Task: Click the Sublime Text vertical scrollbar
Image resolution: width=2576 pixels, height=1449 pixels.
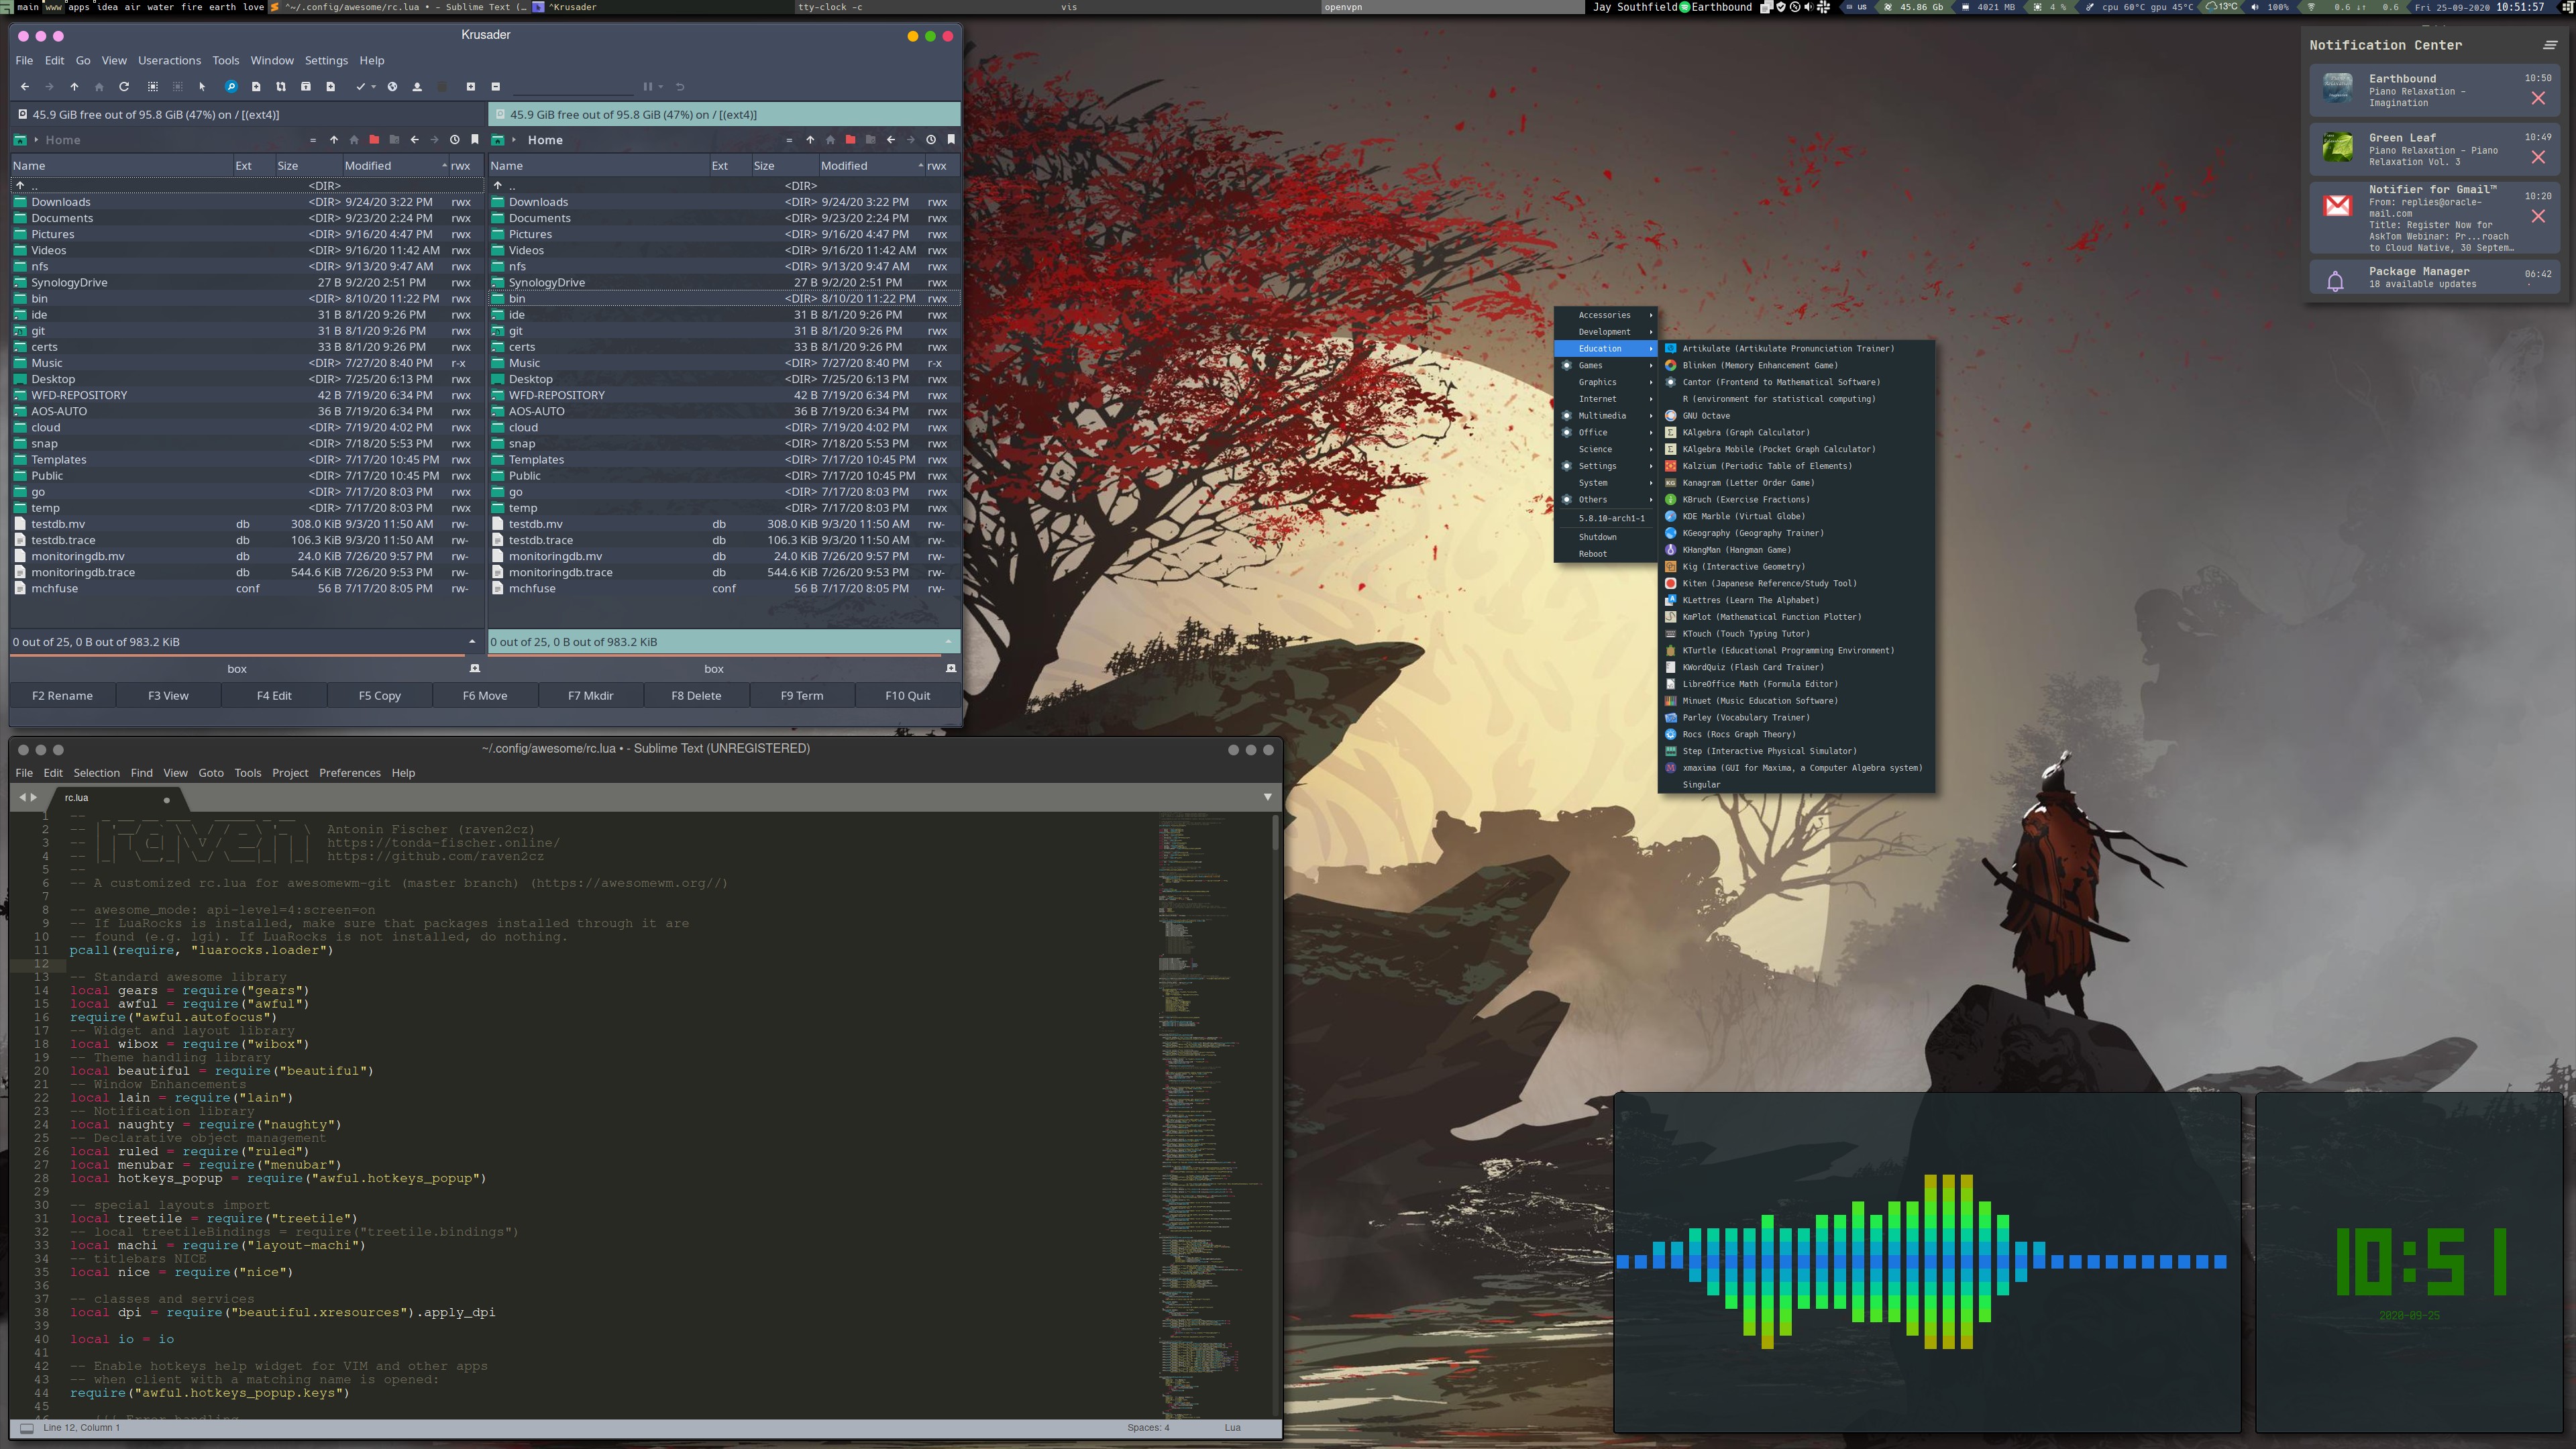Action: pyautogui.click(x=1275, y=834)
